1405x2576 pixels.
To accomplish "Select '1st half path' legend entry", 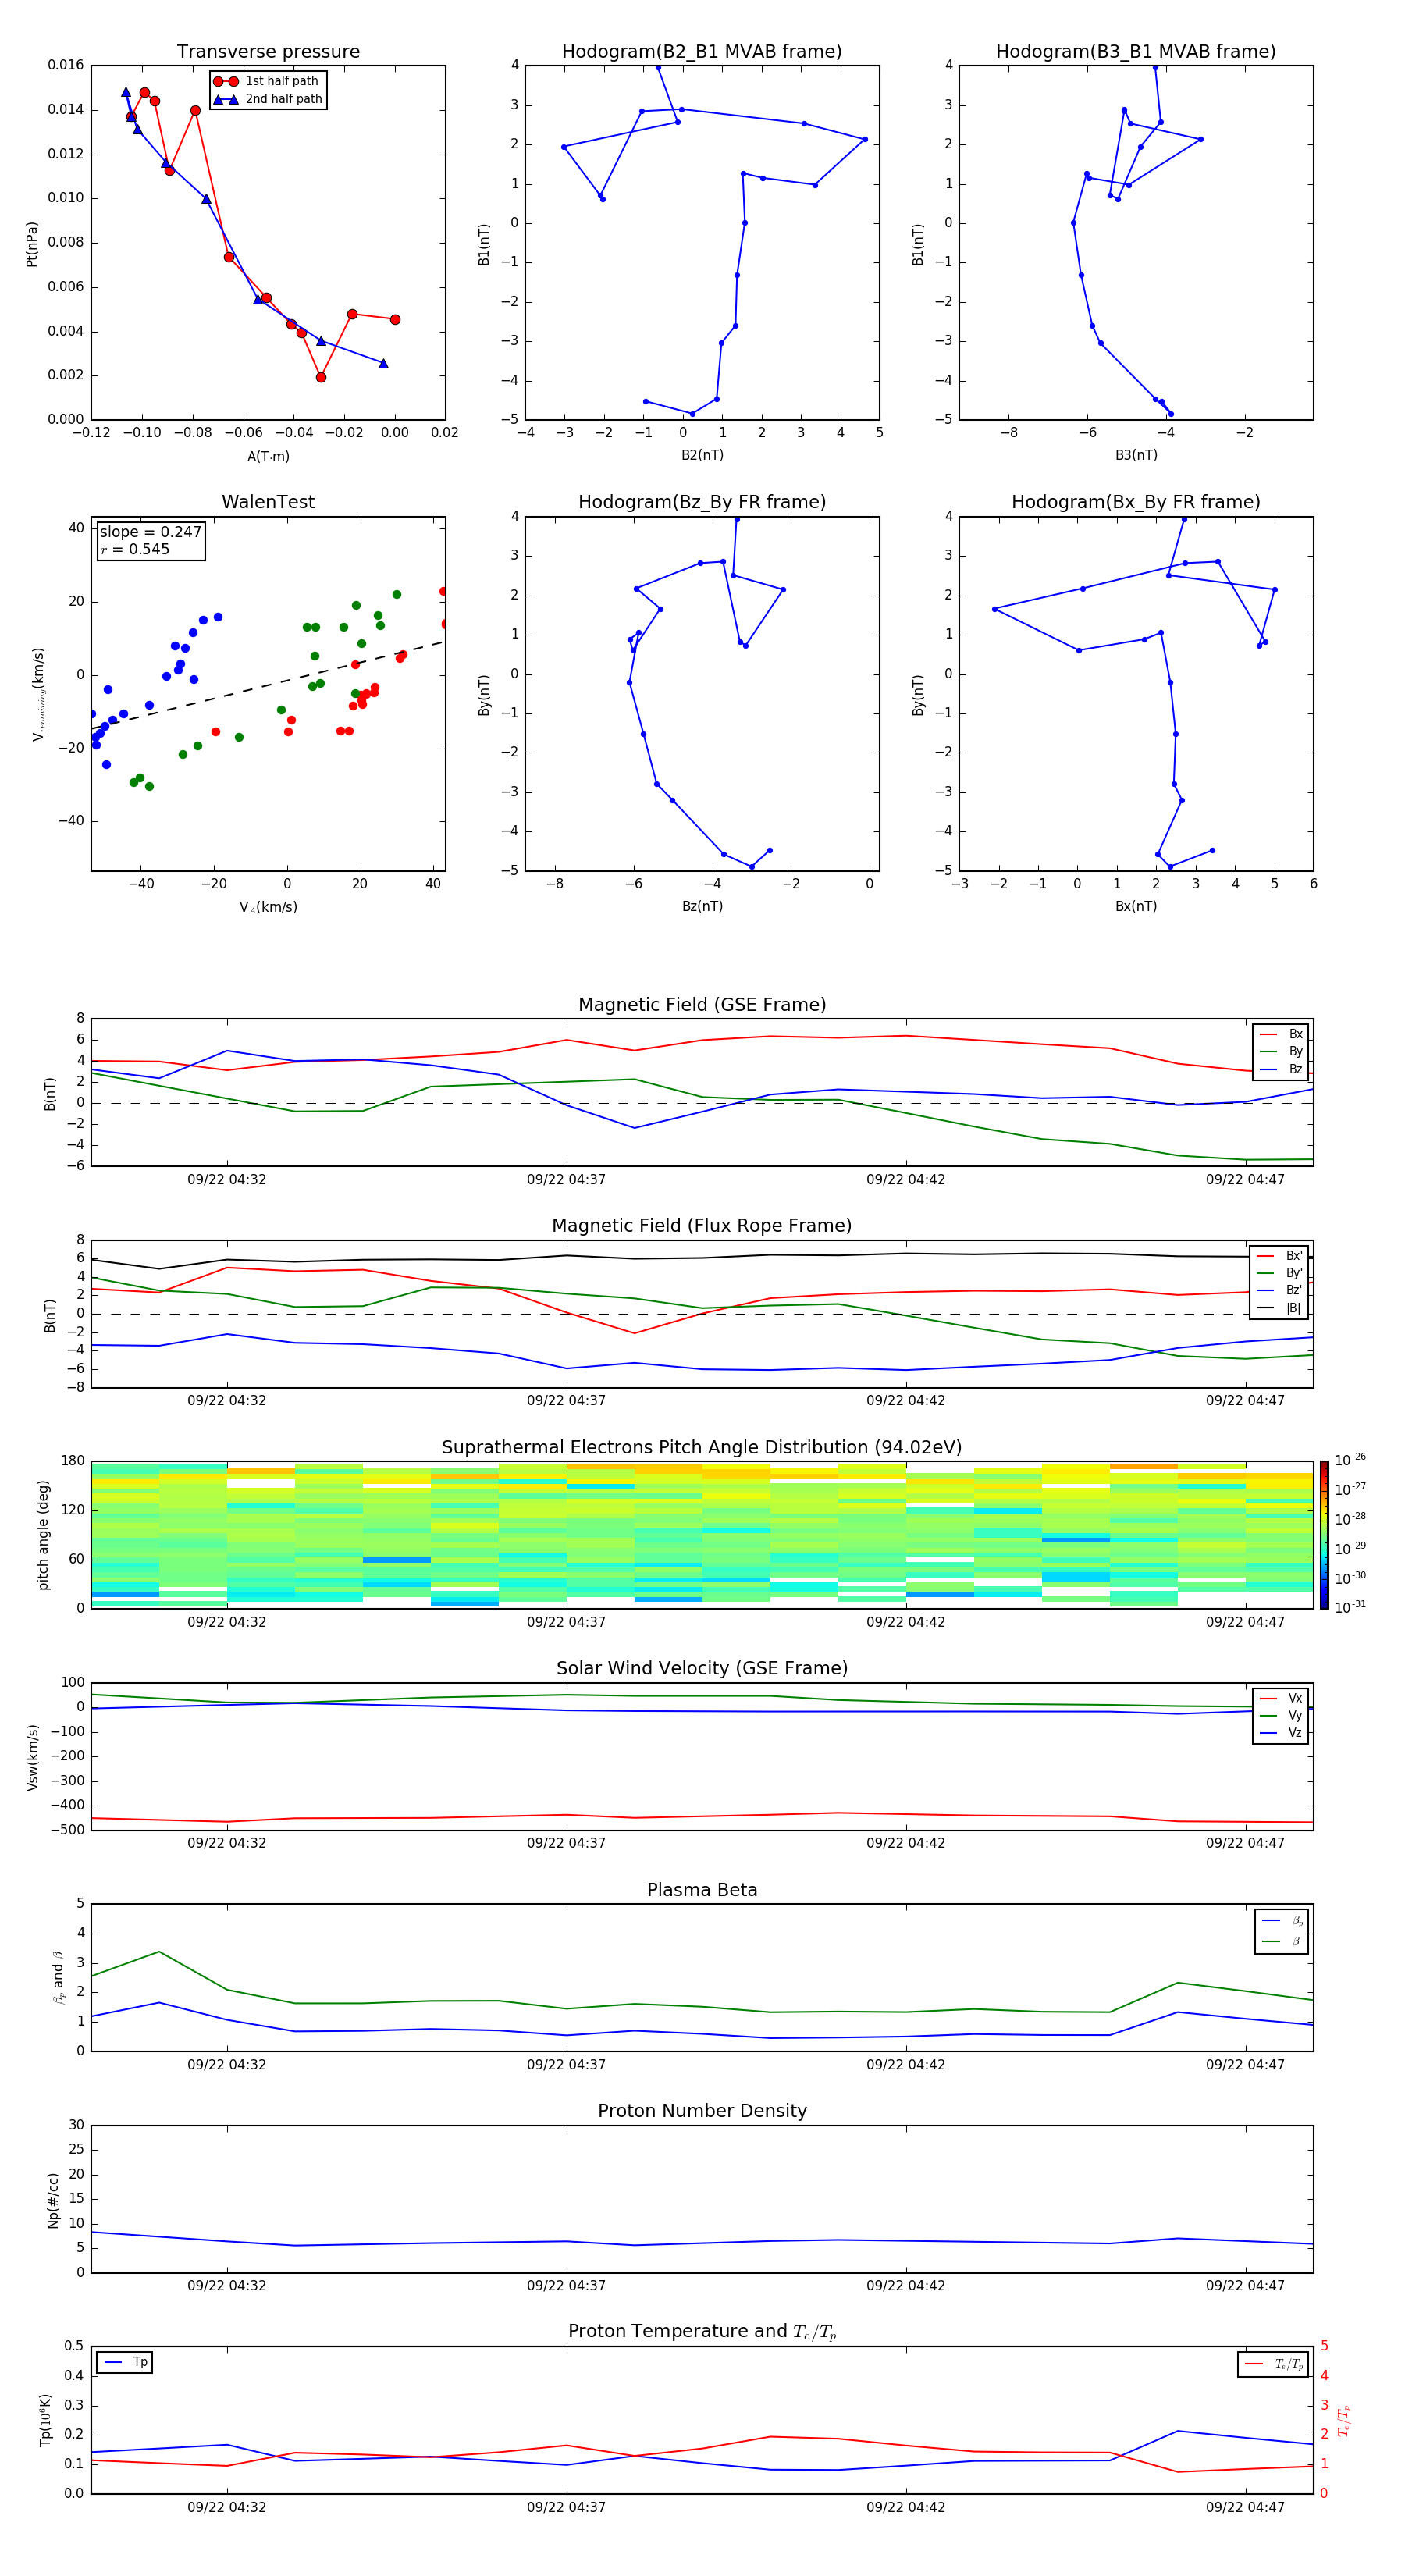I will (x=266, y=81).
